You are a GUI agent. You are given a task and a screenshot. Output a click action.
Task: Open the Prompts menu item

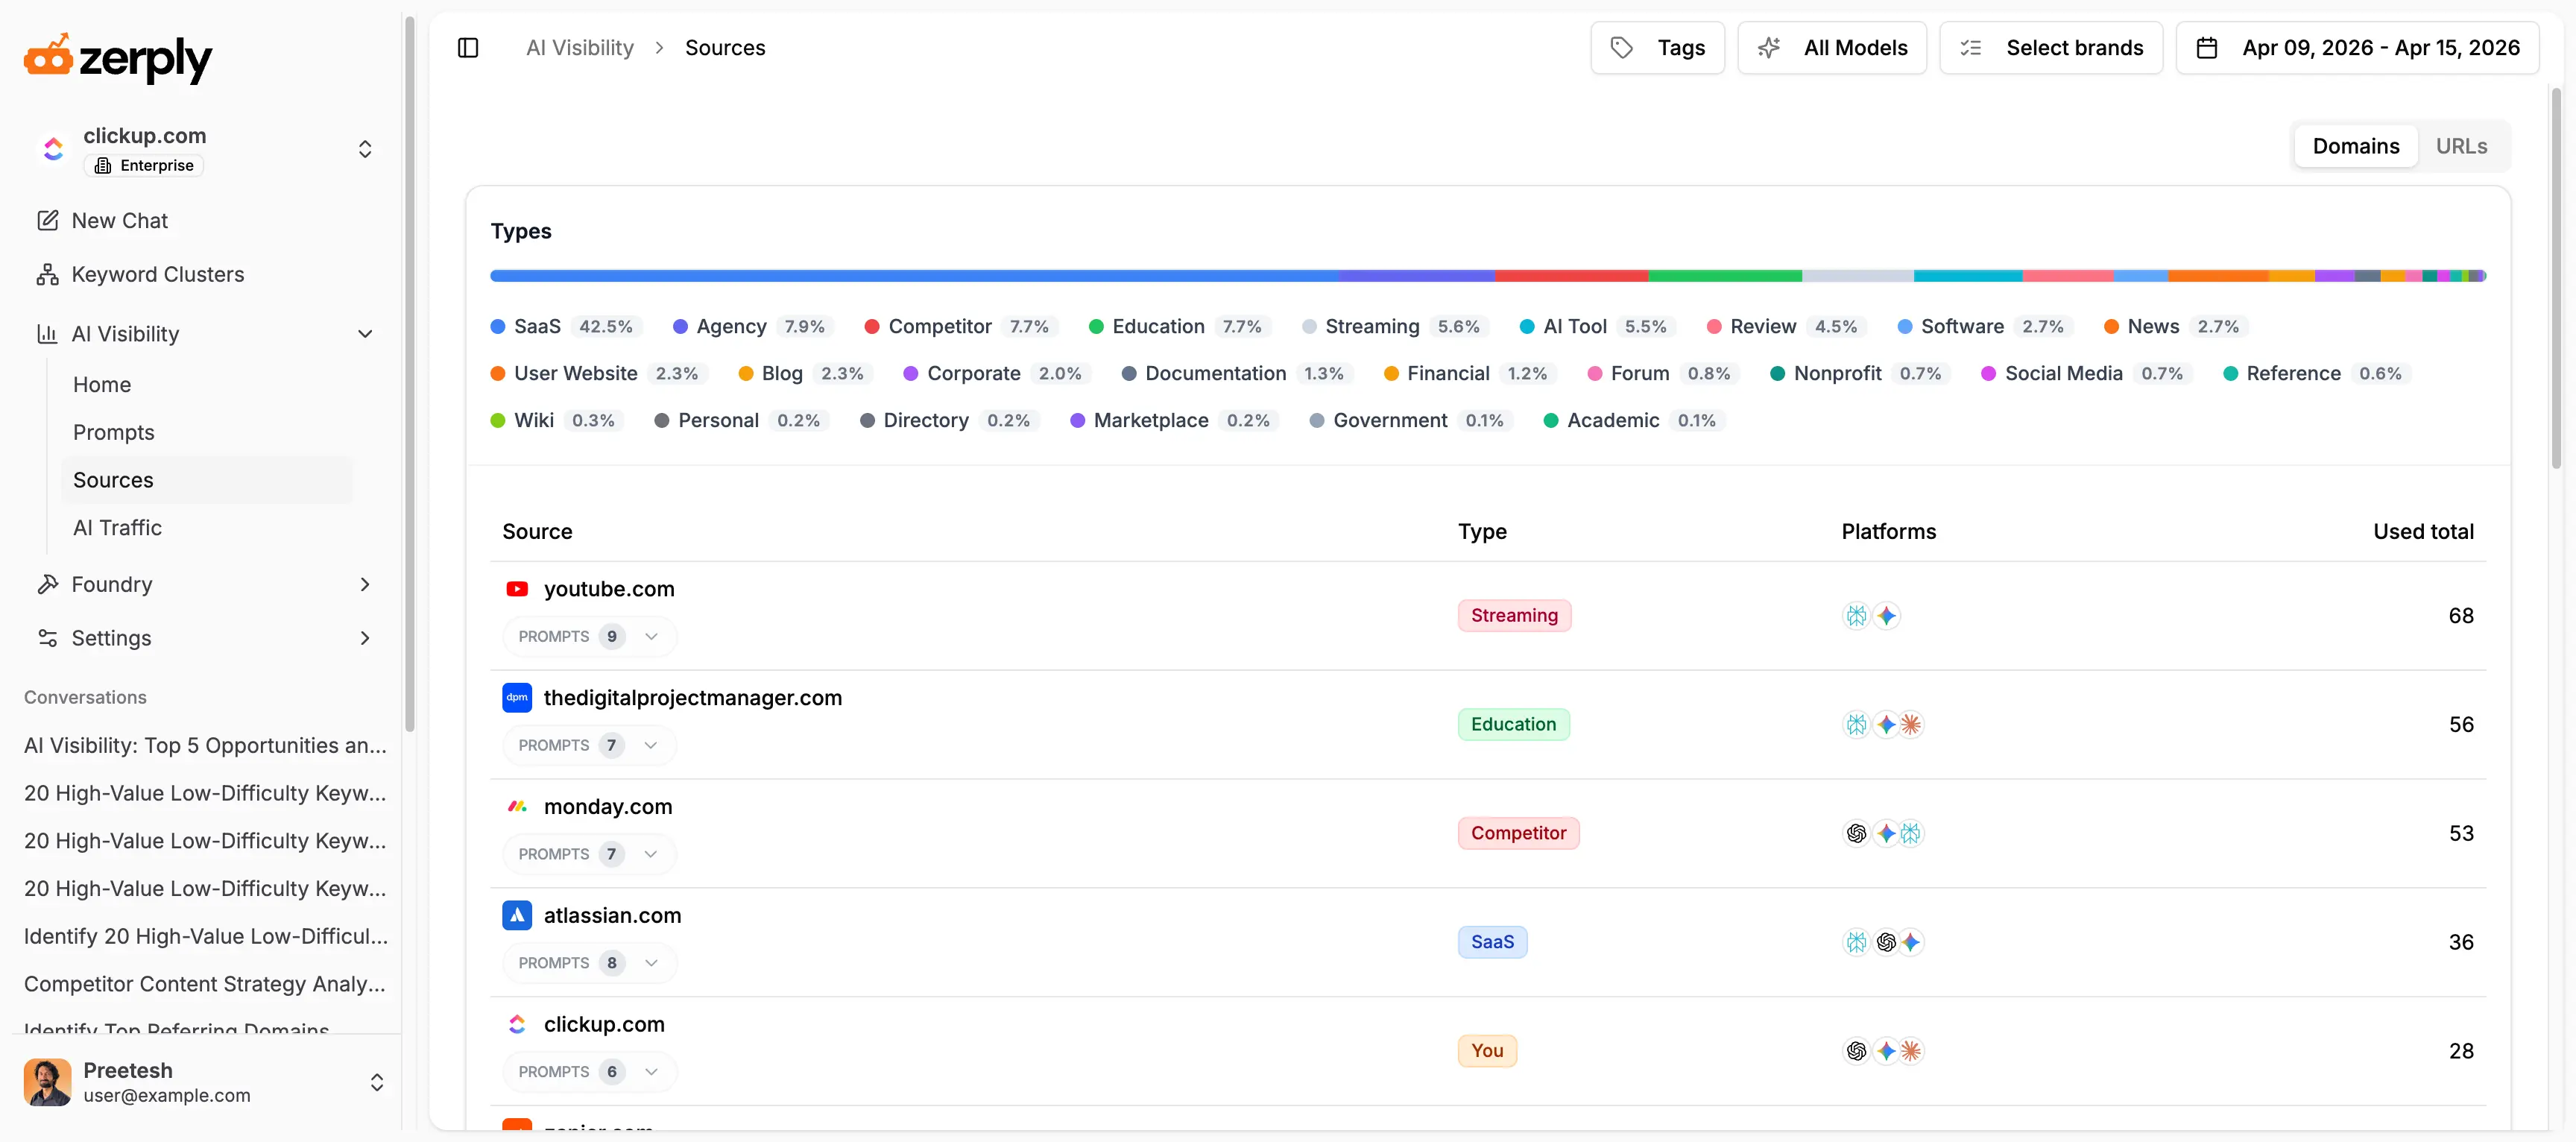[x=114, y=433]
